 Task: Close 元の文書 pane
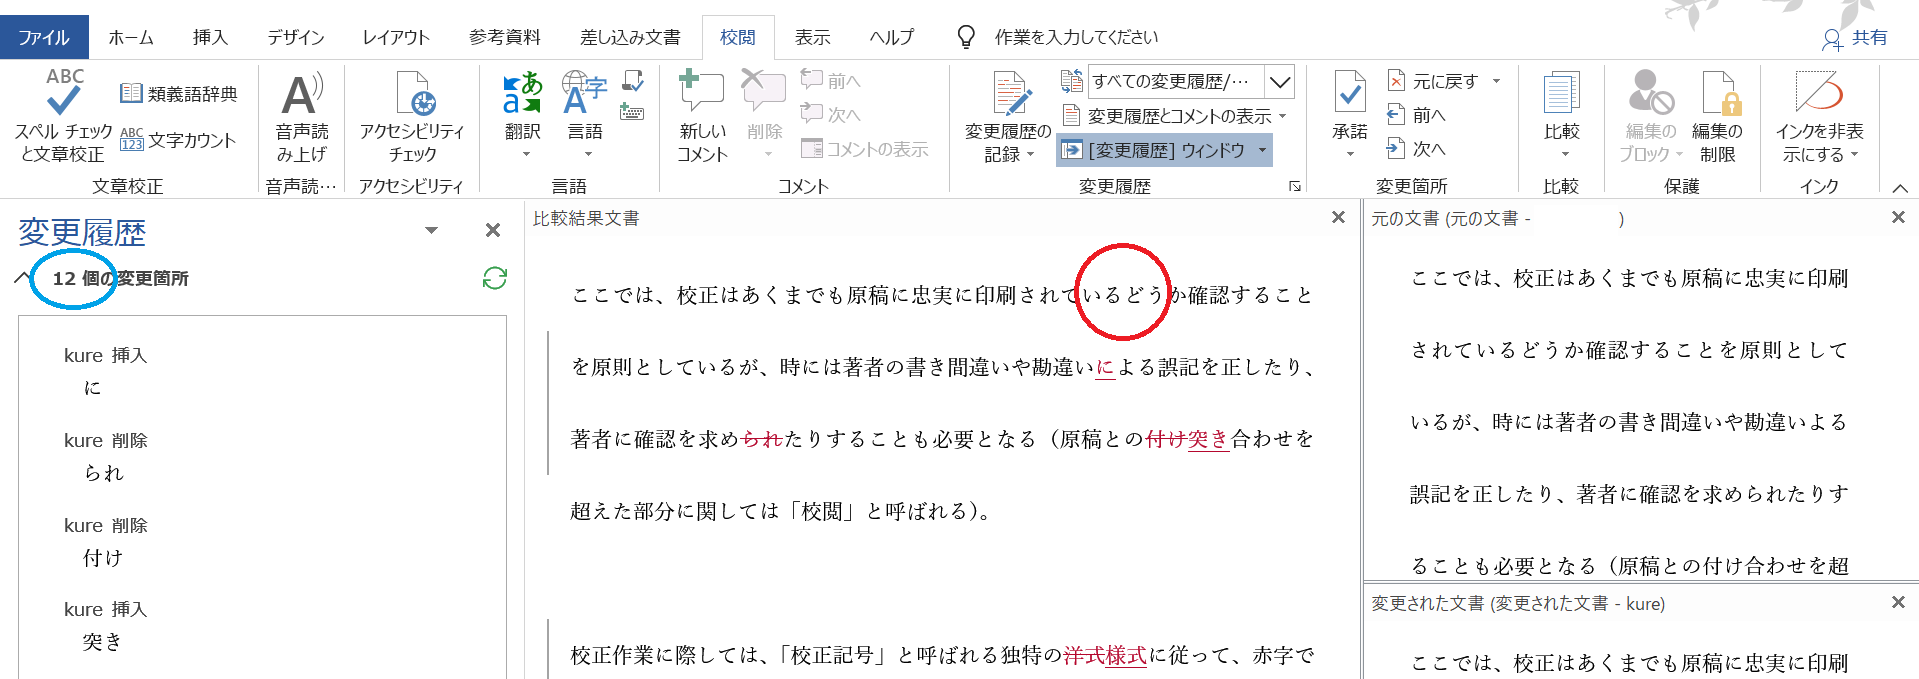[1899, 217]
